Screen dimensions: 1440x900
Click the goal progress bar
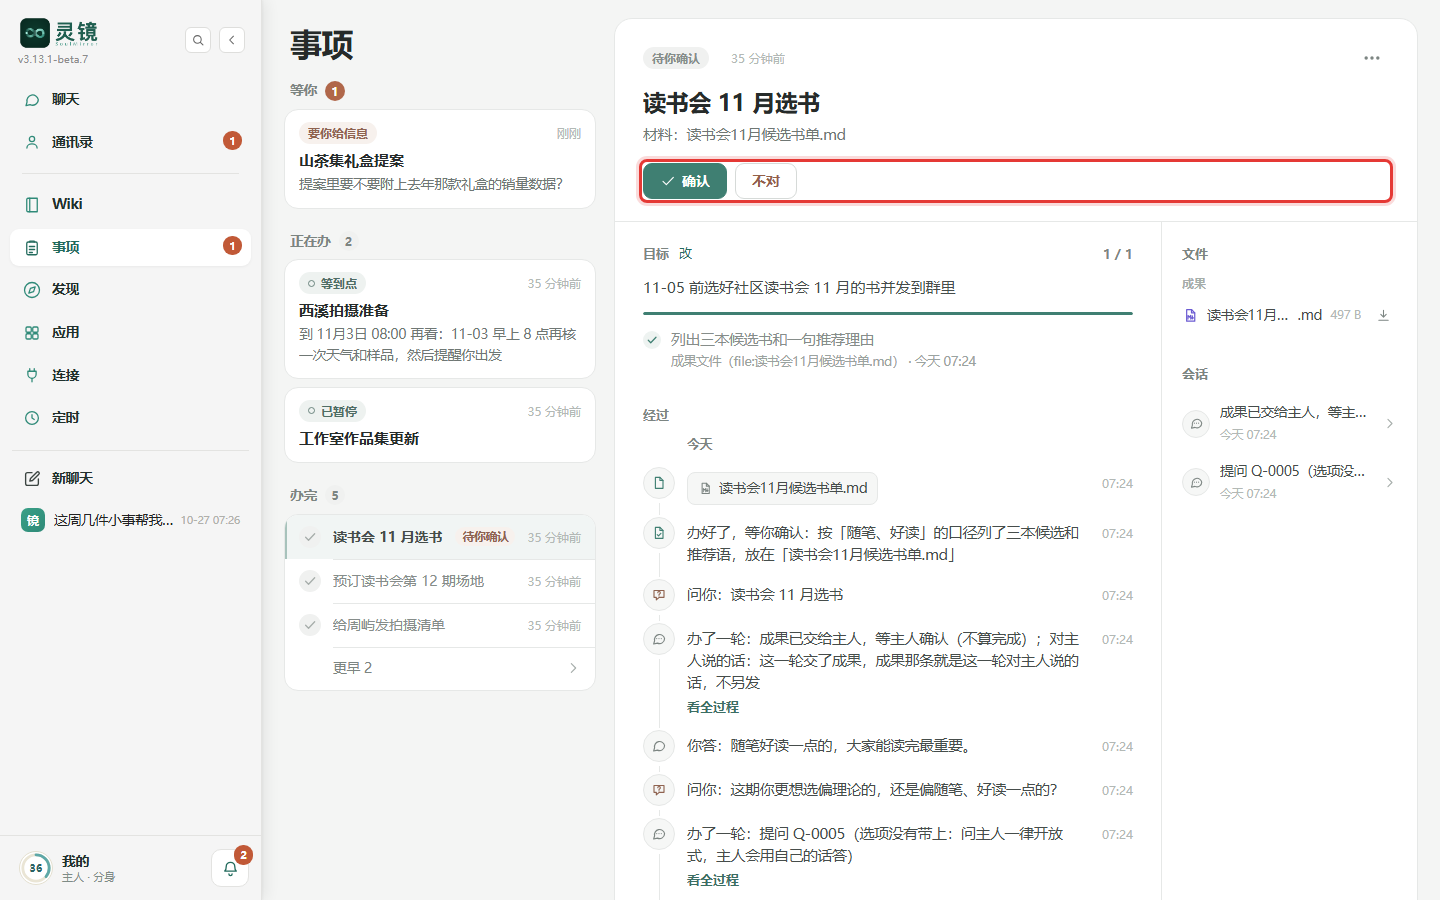pos(888,313)
